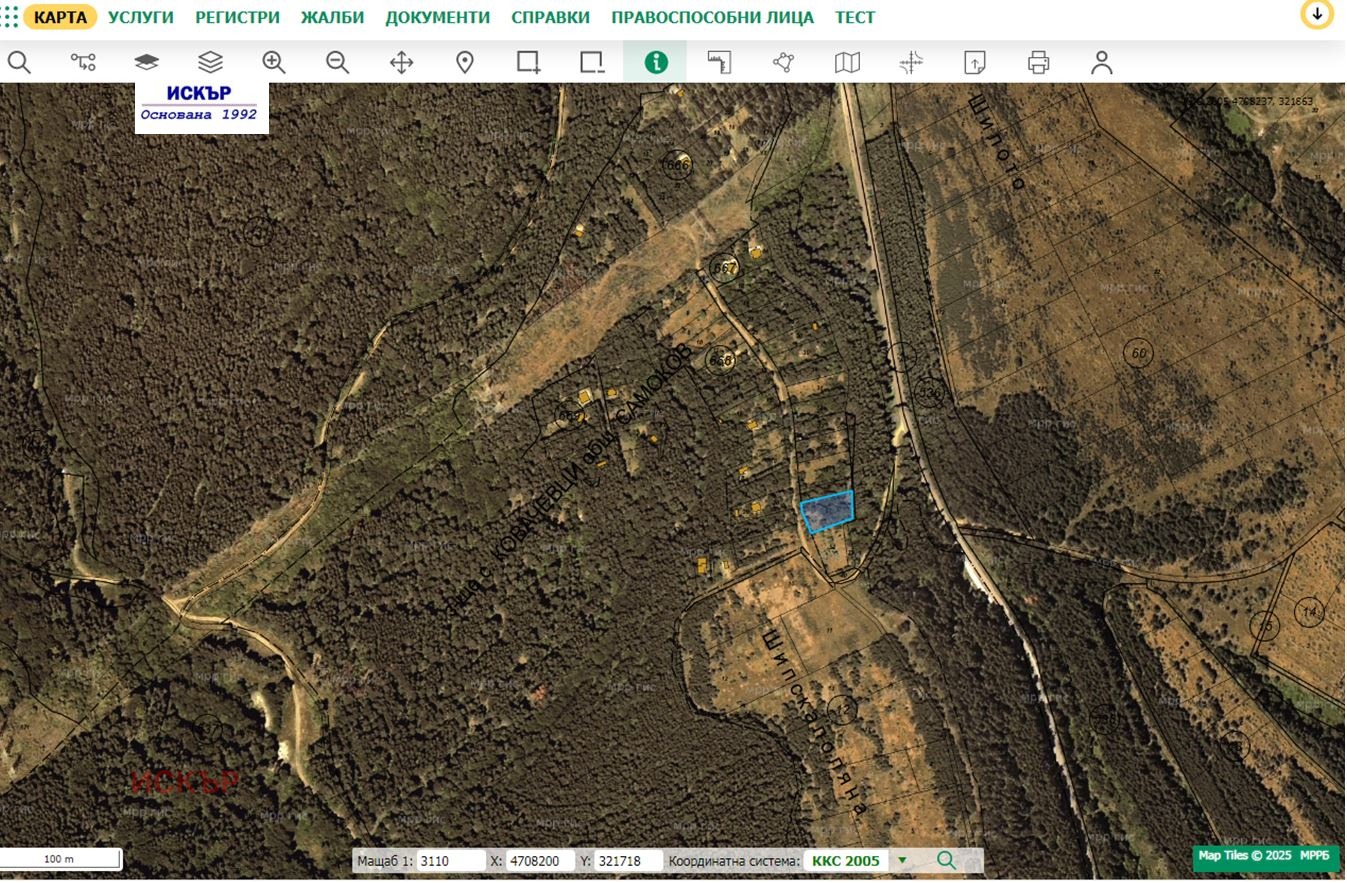
Task: Switch to the СПРАВКИ menu
Action: point(550,17)
